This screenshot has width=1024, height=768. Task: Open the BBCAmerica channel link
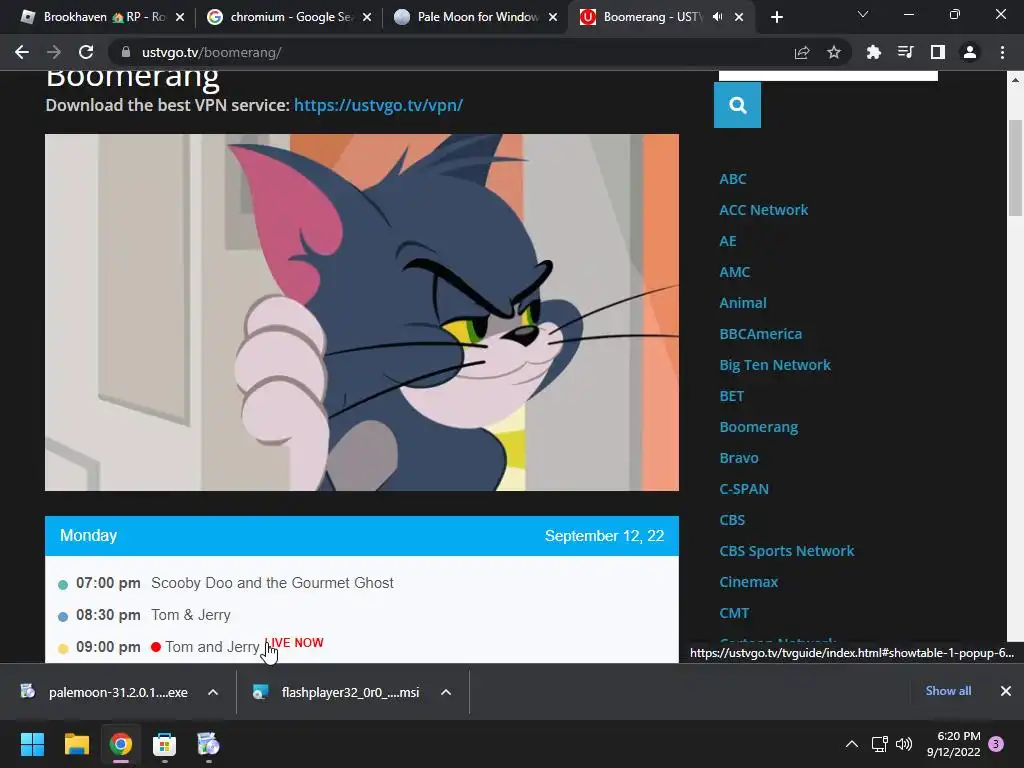click(760, 334)
